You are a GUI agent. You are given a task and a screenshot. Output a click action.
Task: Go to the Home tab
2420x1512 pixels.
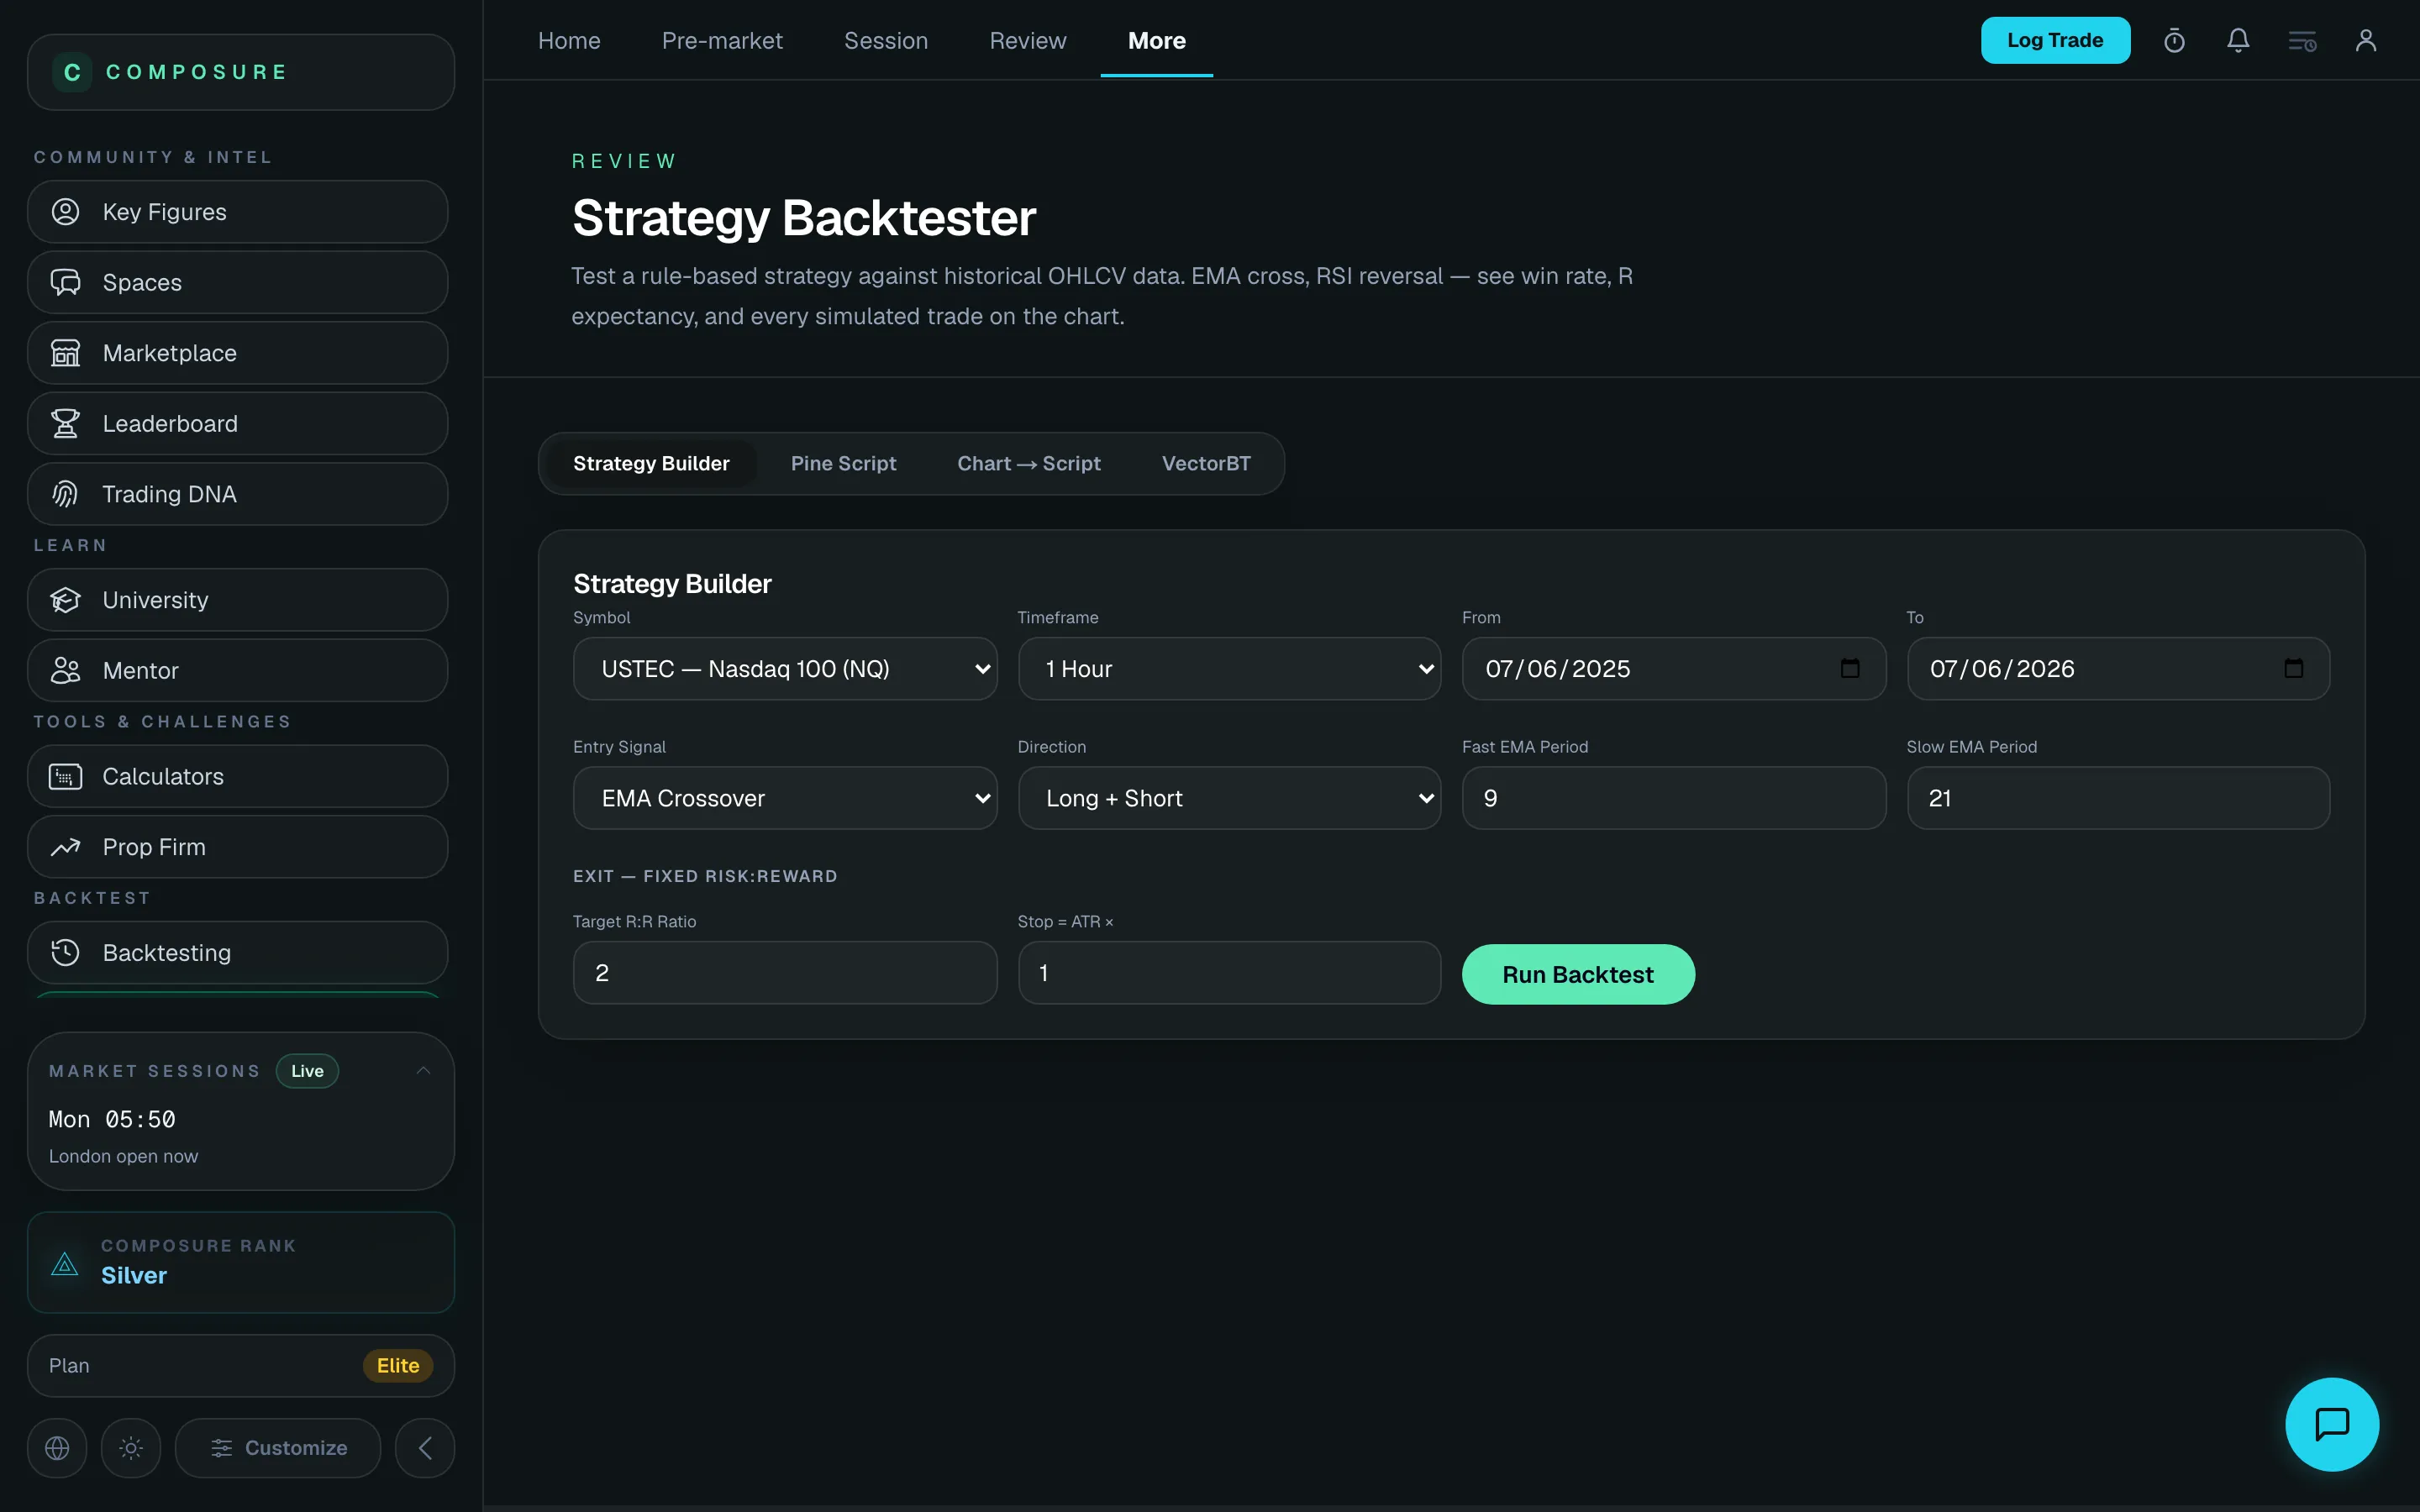(569, 41)
